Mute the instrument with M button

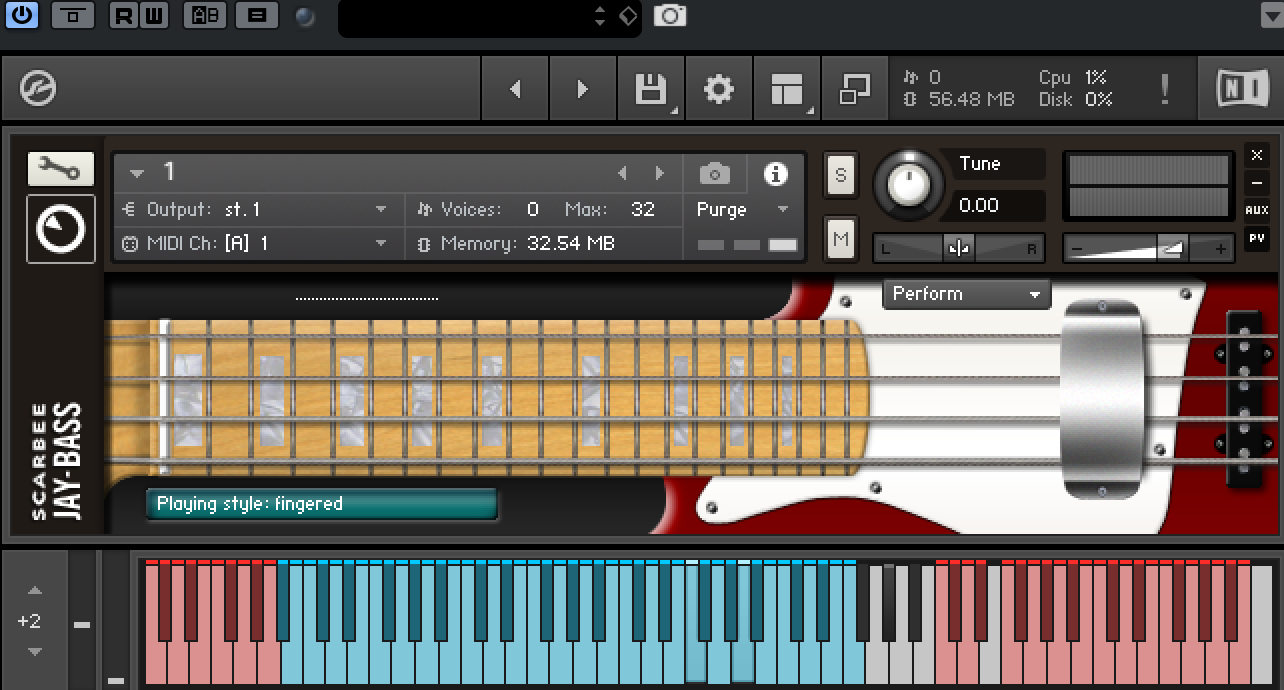click(x=840, y=239)
